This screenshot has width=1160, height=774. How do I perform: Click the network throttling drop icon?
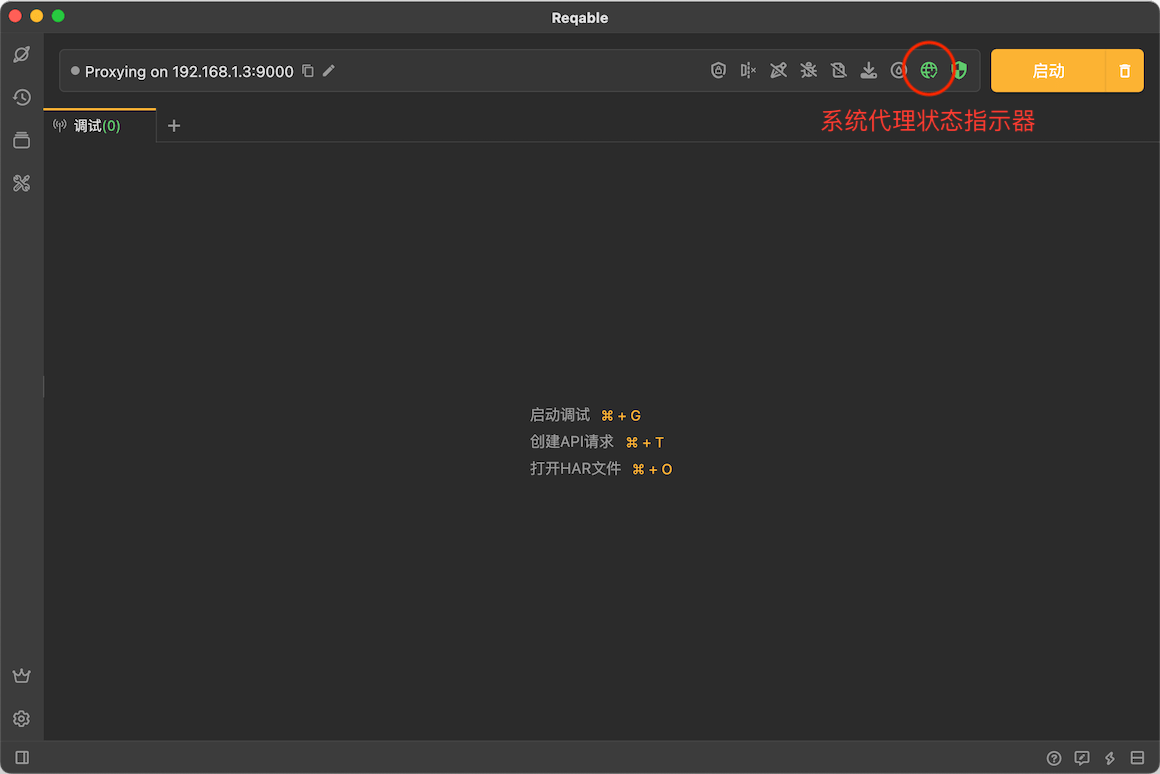pyautogui.click(x=899, y=70)
